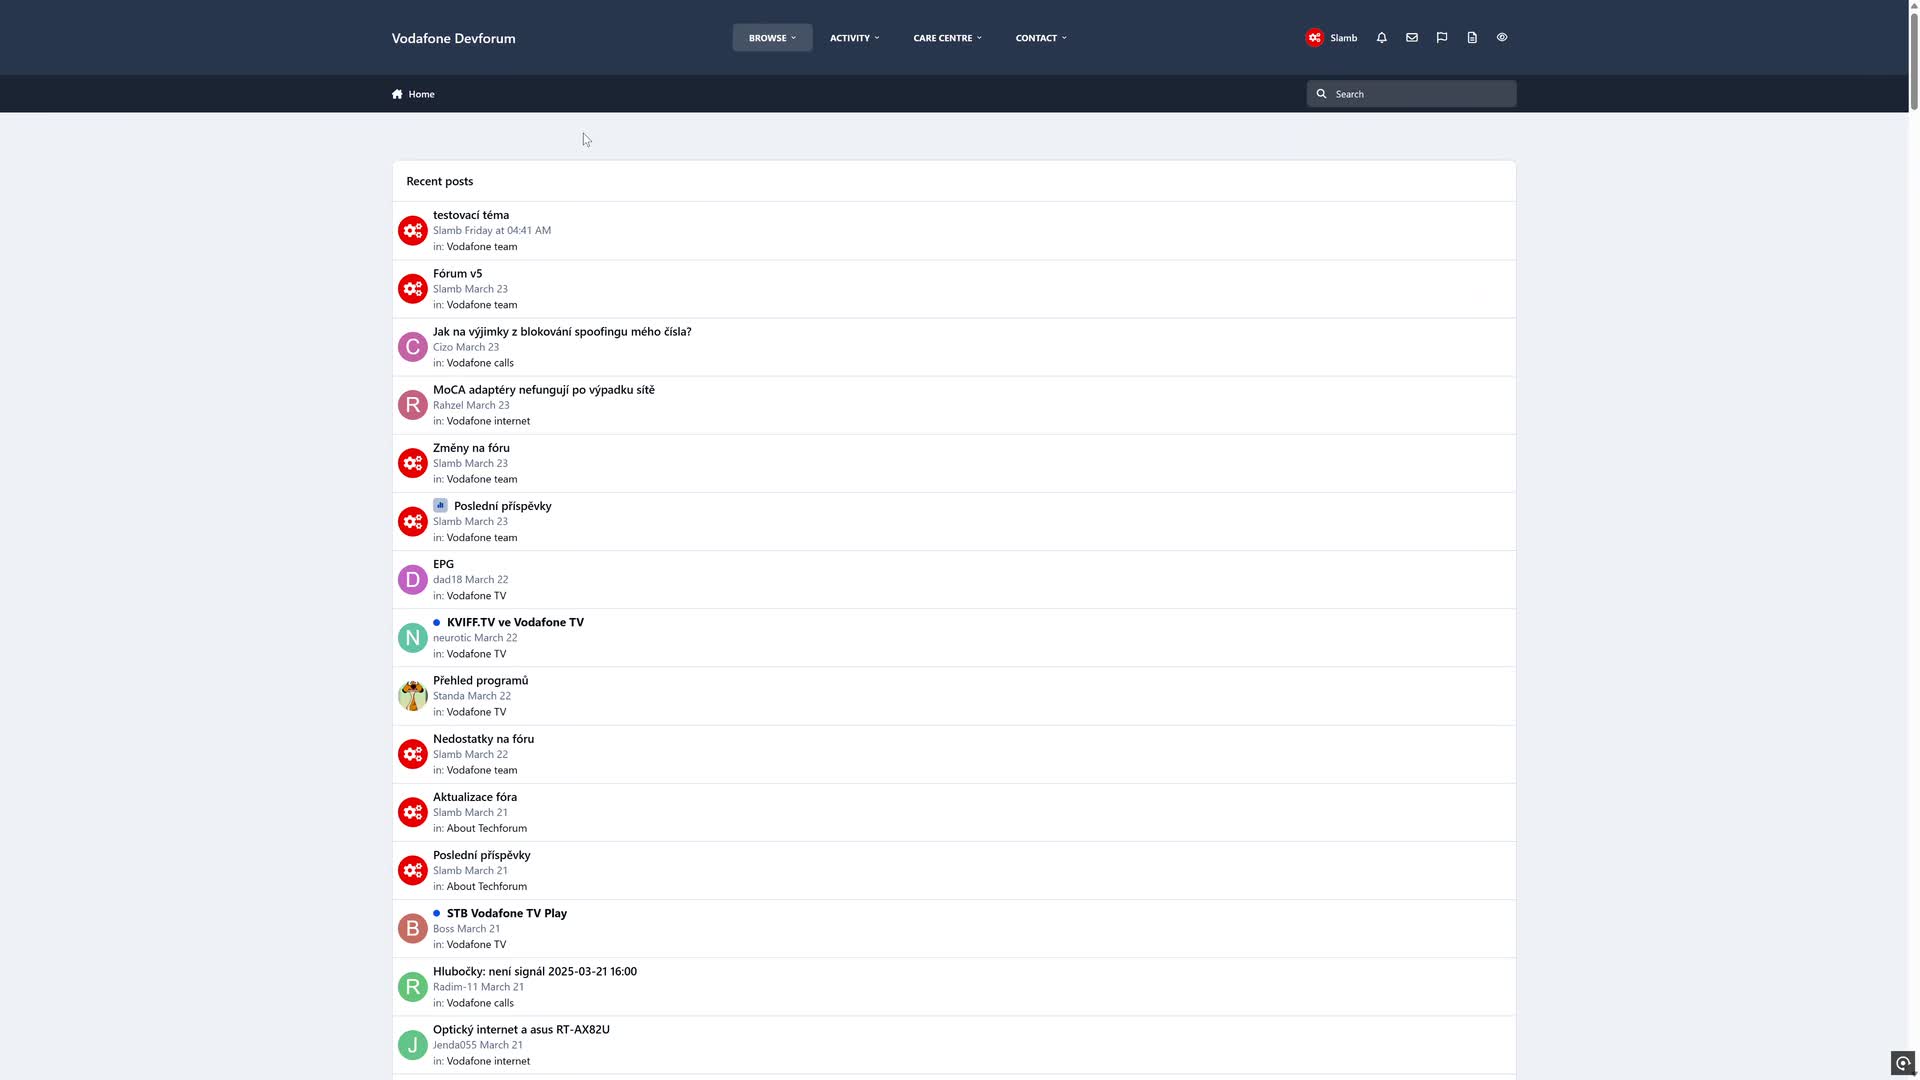This screenshot has width=1920, height=1080.
Task: Open the Slamb account menu
Action: [x=1332, y=38]
